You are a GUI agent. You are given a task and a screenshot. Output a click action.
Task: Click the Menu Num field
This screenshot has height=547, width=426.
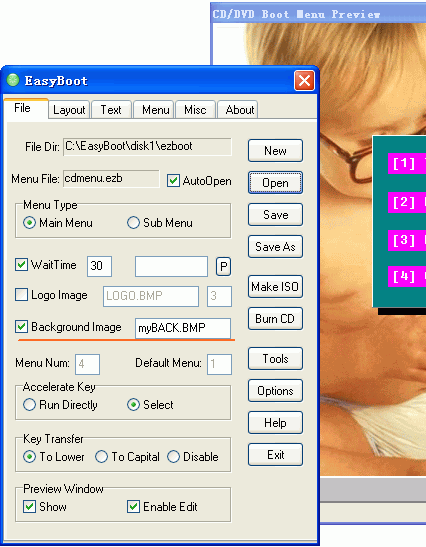[x=88, y=365]
